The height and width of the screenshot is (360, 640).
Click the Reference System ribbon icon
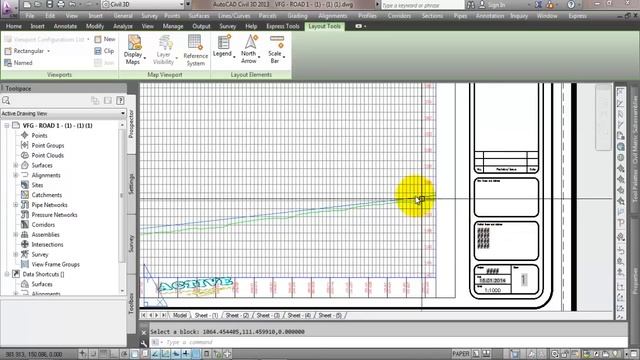click(195, 43)
